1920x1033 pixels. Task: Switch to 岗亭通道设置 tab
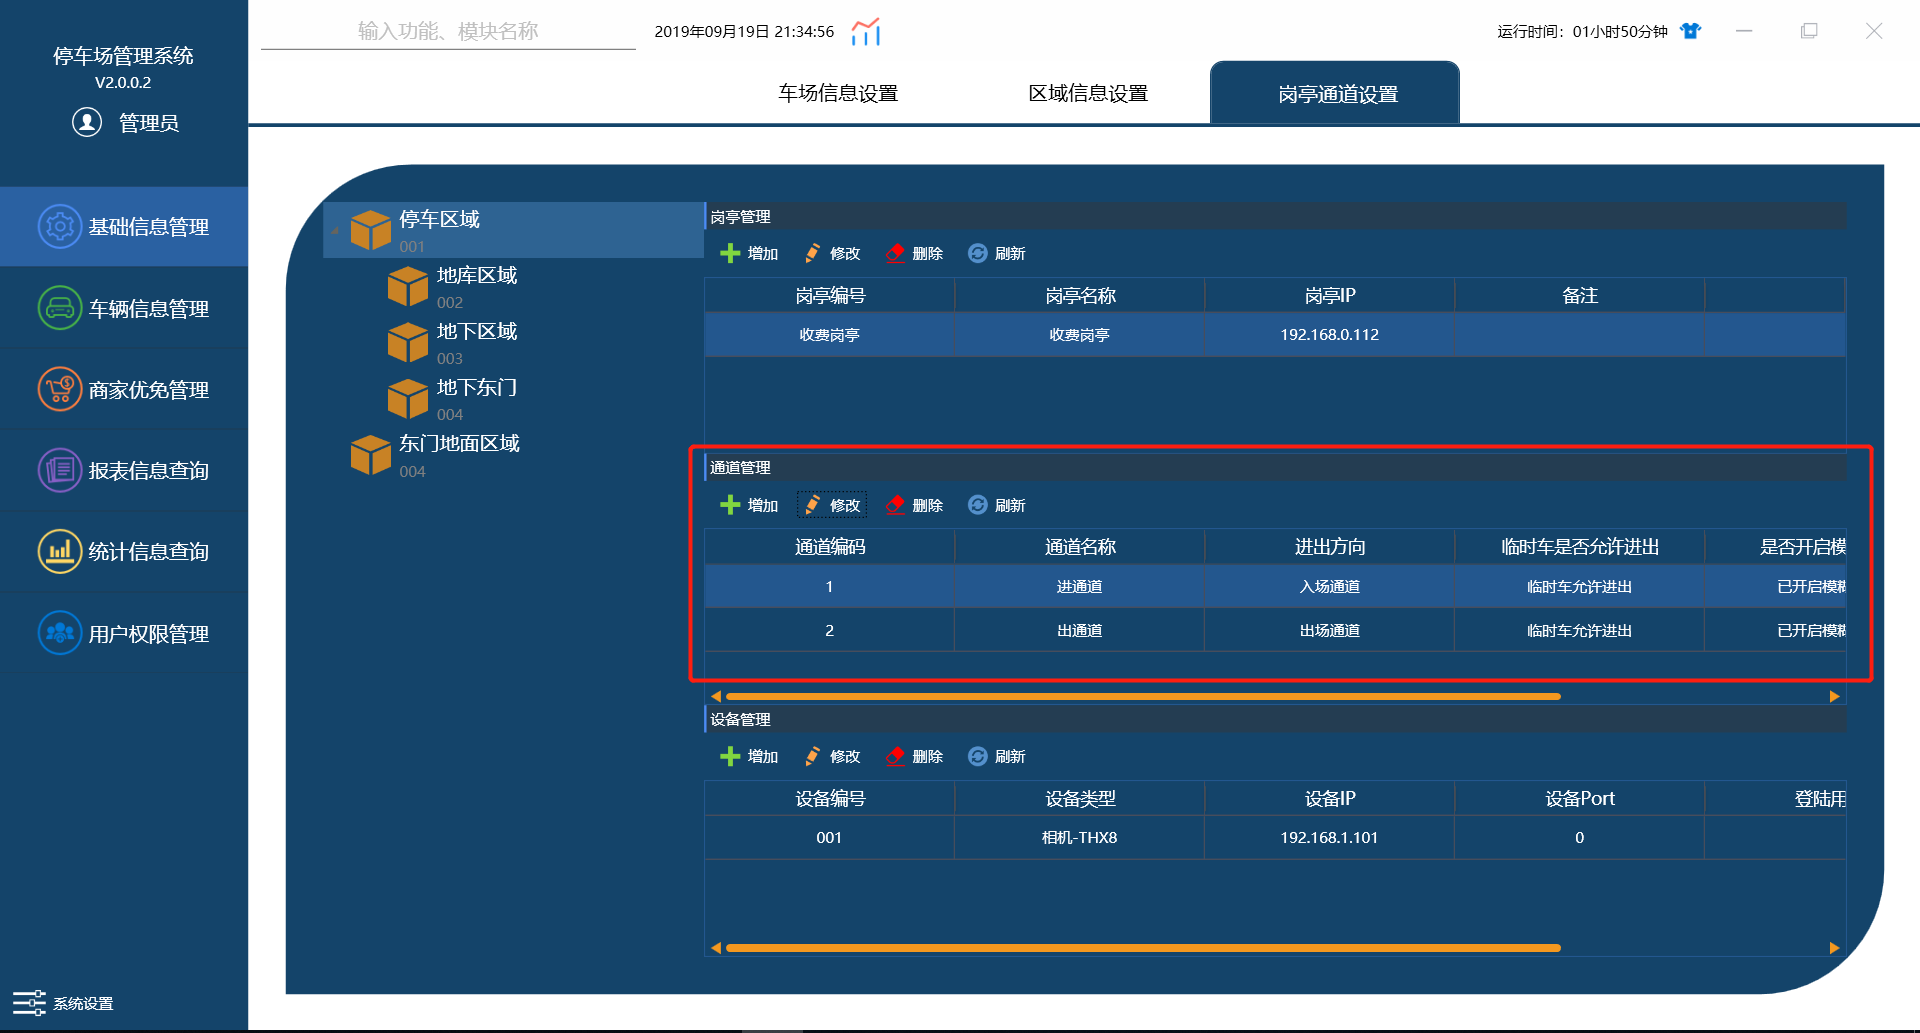(x=1335, y=93)
